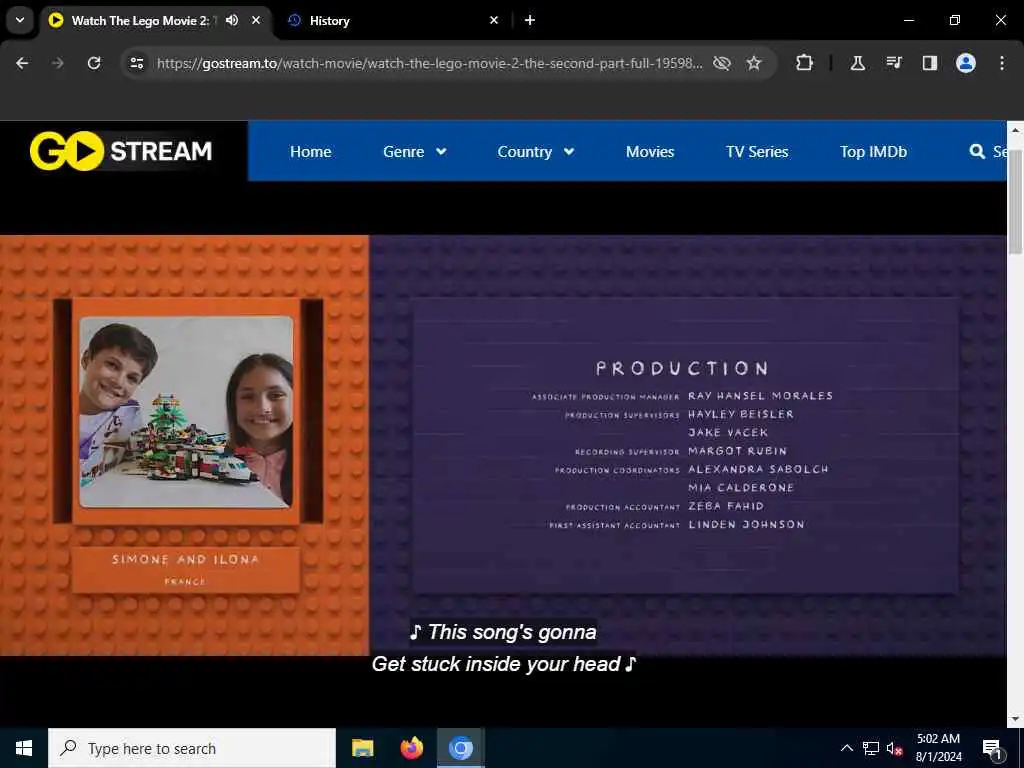Screen dimensions: 1024x768
Task: Show hidden system tray icons
Action: [x=846, y=748]
